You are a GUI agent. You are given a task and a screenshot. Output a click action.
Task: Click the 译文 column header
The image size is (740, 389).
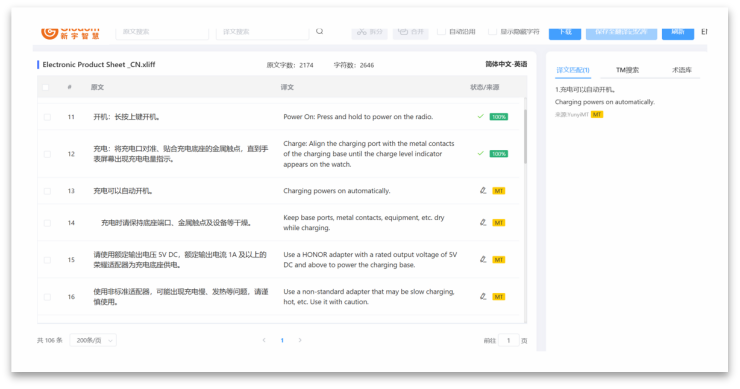287,87
